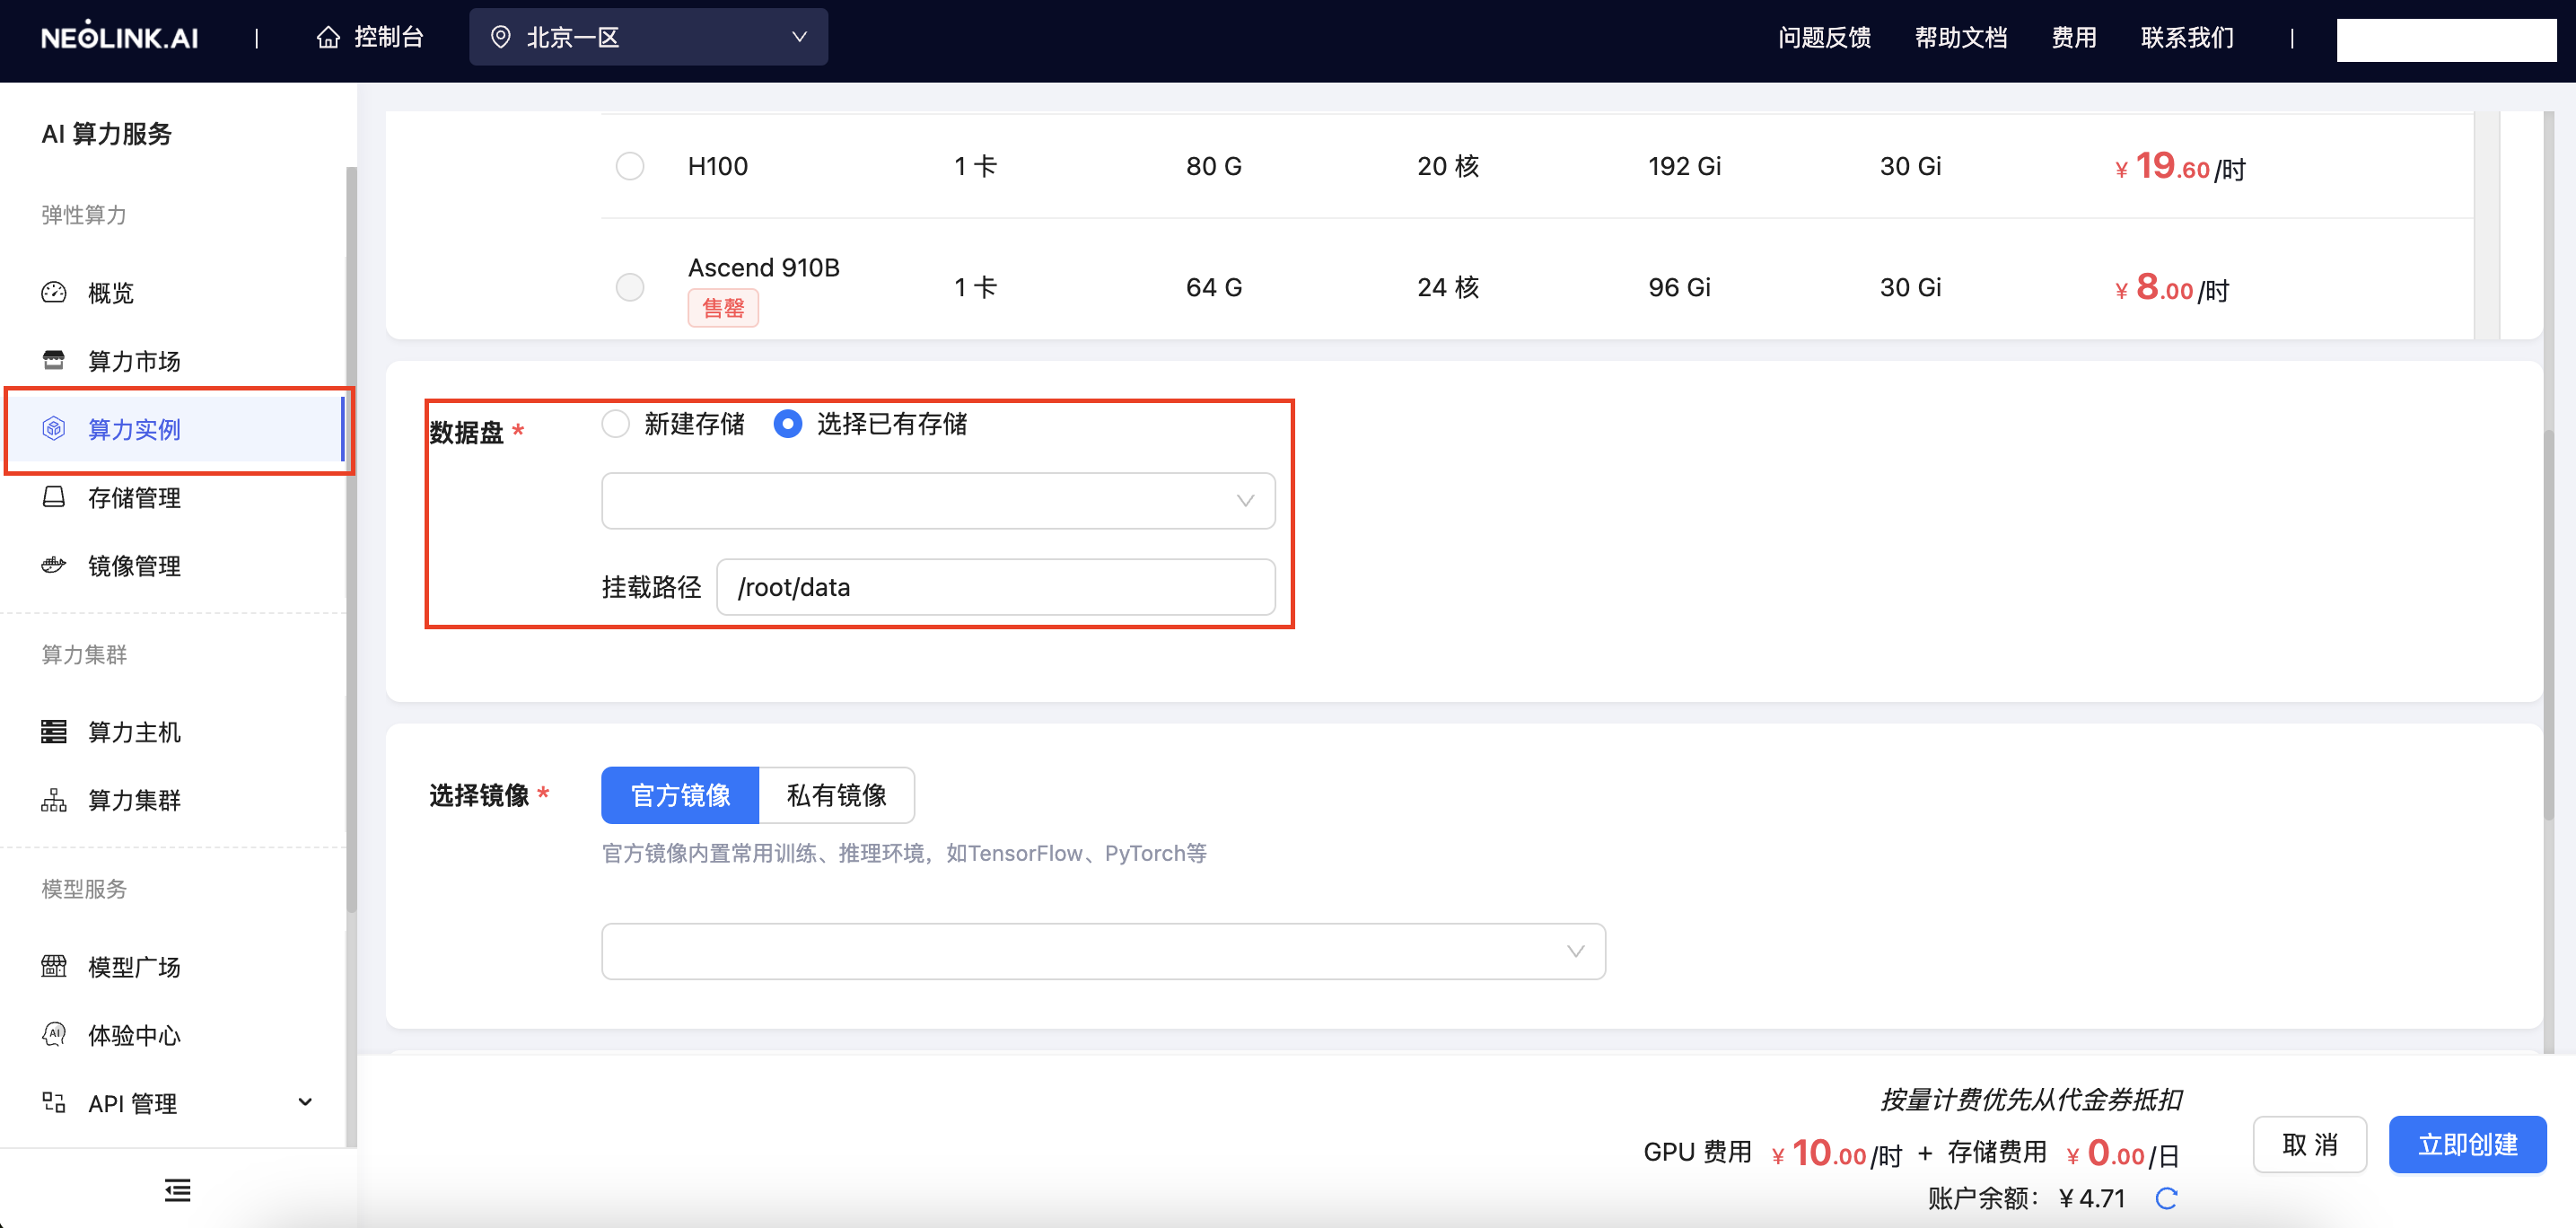Image resolution: width=2576 pixels, height=1228 pixels.
Task: Open the 费用 link in the header
Action: coord(2074,37)
